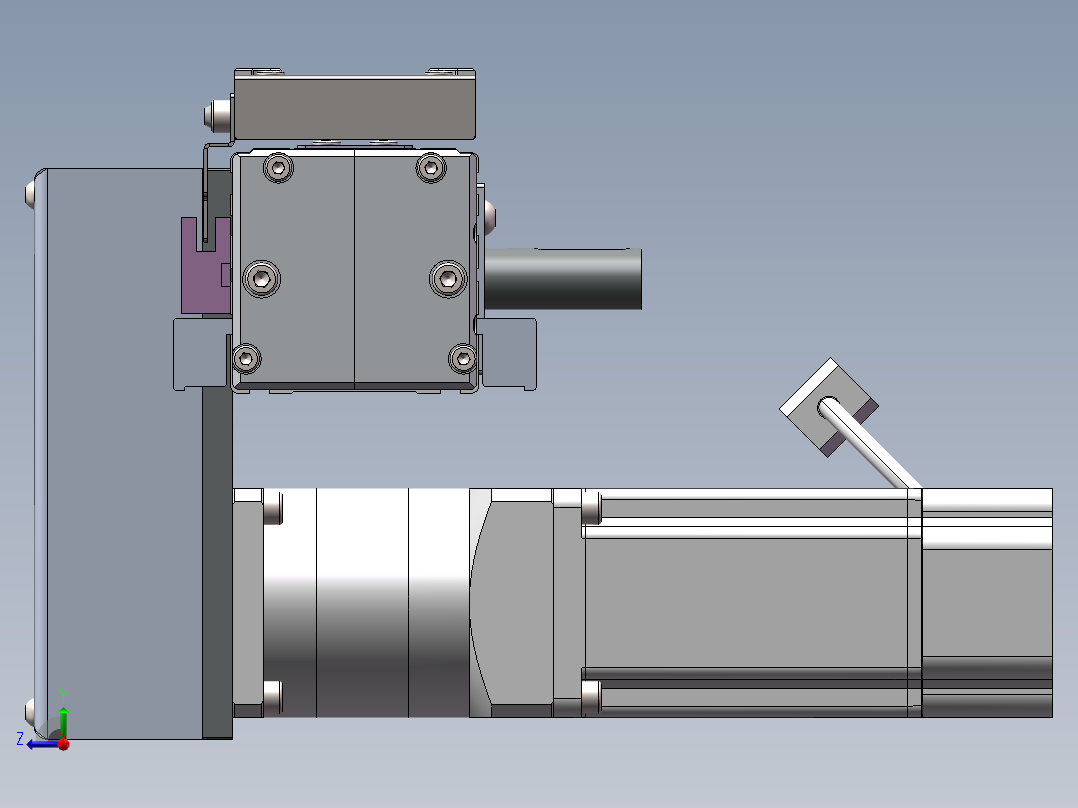Select the round screw head right of block
The height and width of the screenshot is (808, 1078).
point(490,216)
